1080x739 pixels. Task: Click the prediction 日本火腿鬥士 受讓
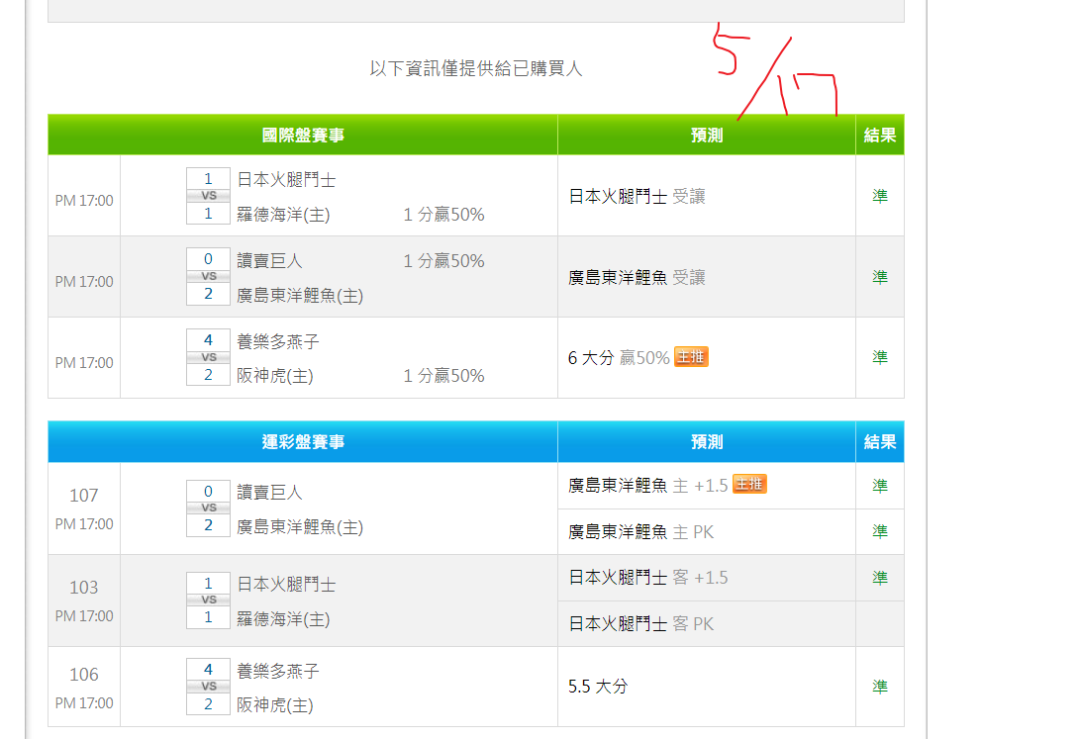click(x=636, y=196)
